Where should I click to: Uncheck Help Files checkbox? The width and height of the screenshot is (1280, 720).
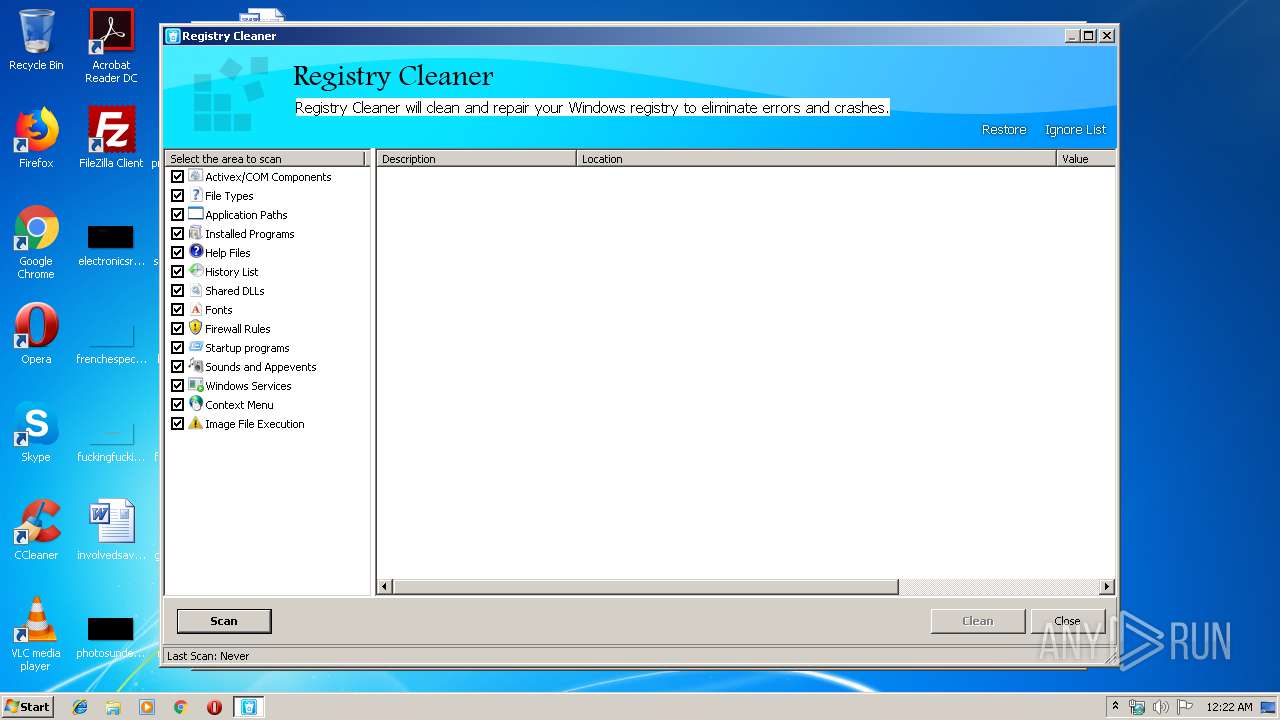click(x=177, y=252)
